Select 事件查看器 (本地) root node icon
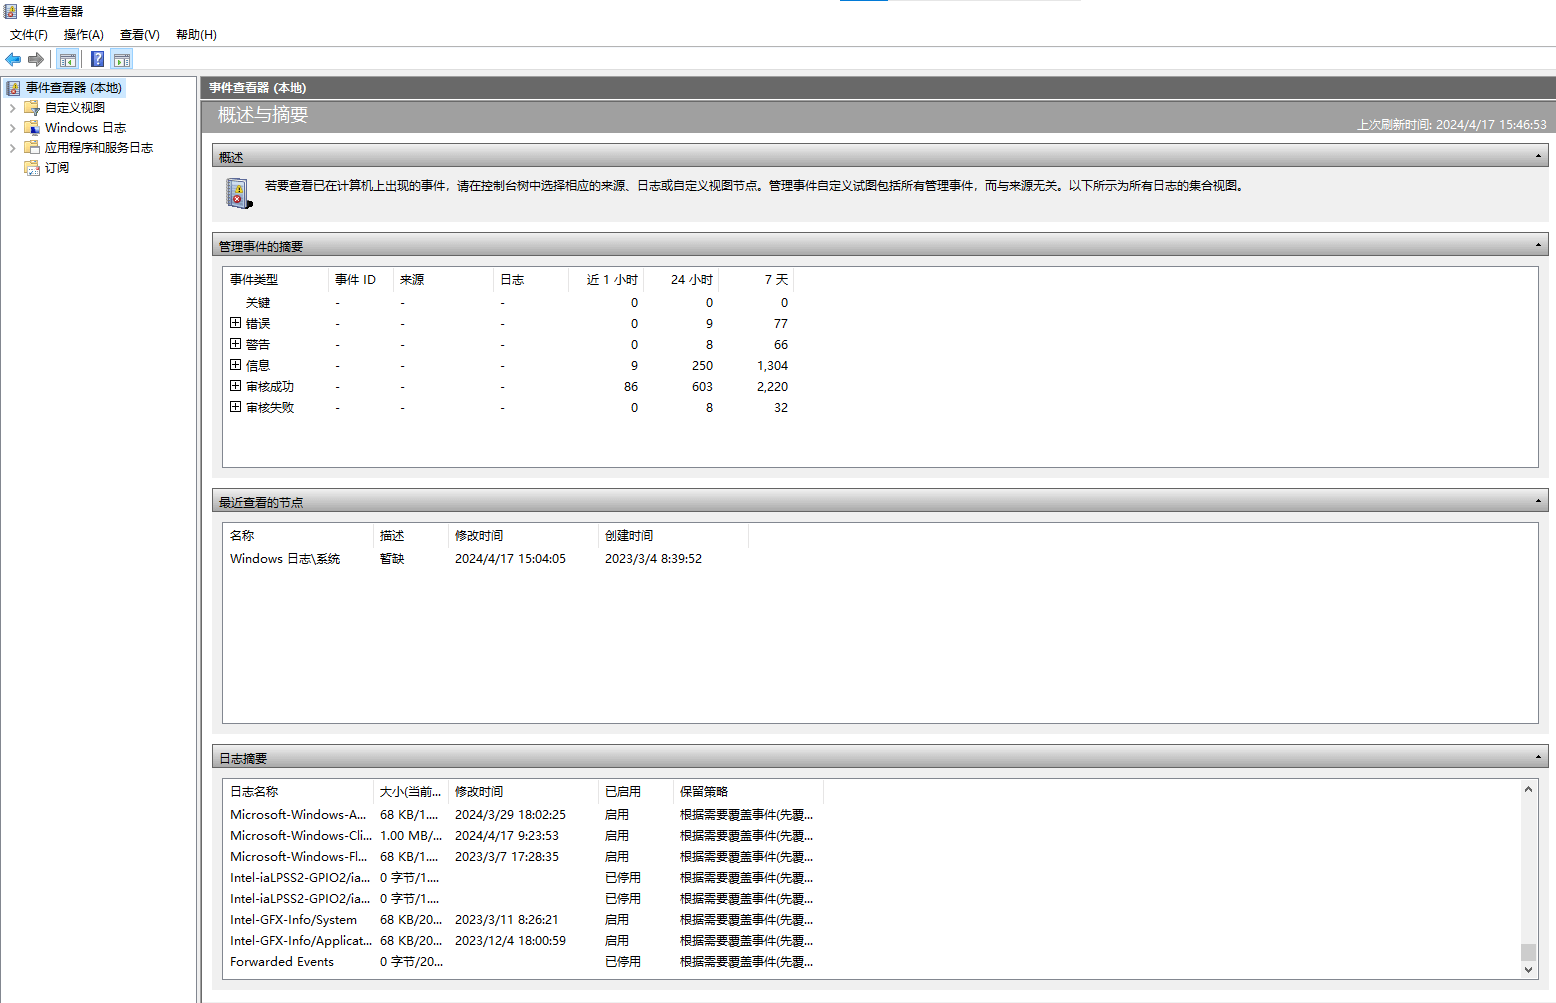 [x=13, y=88]
